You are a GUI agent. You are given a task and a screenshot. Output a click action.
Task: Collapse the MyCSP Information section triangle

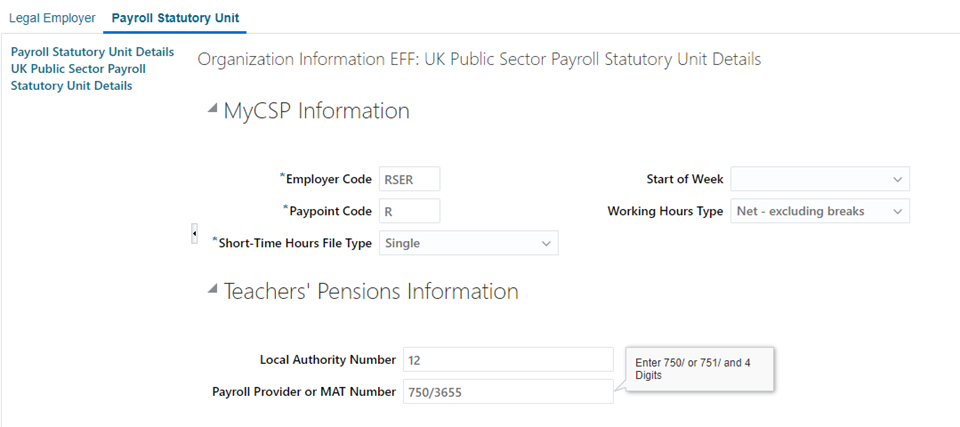[x=211, y=110]
